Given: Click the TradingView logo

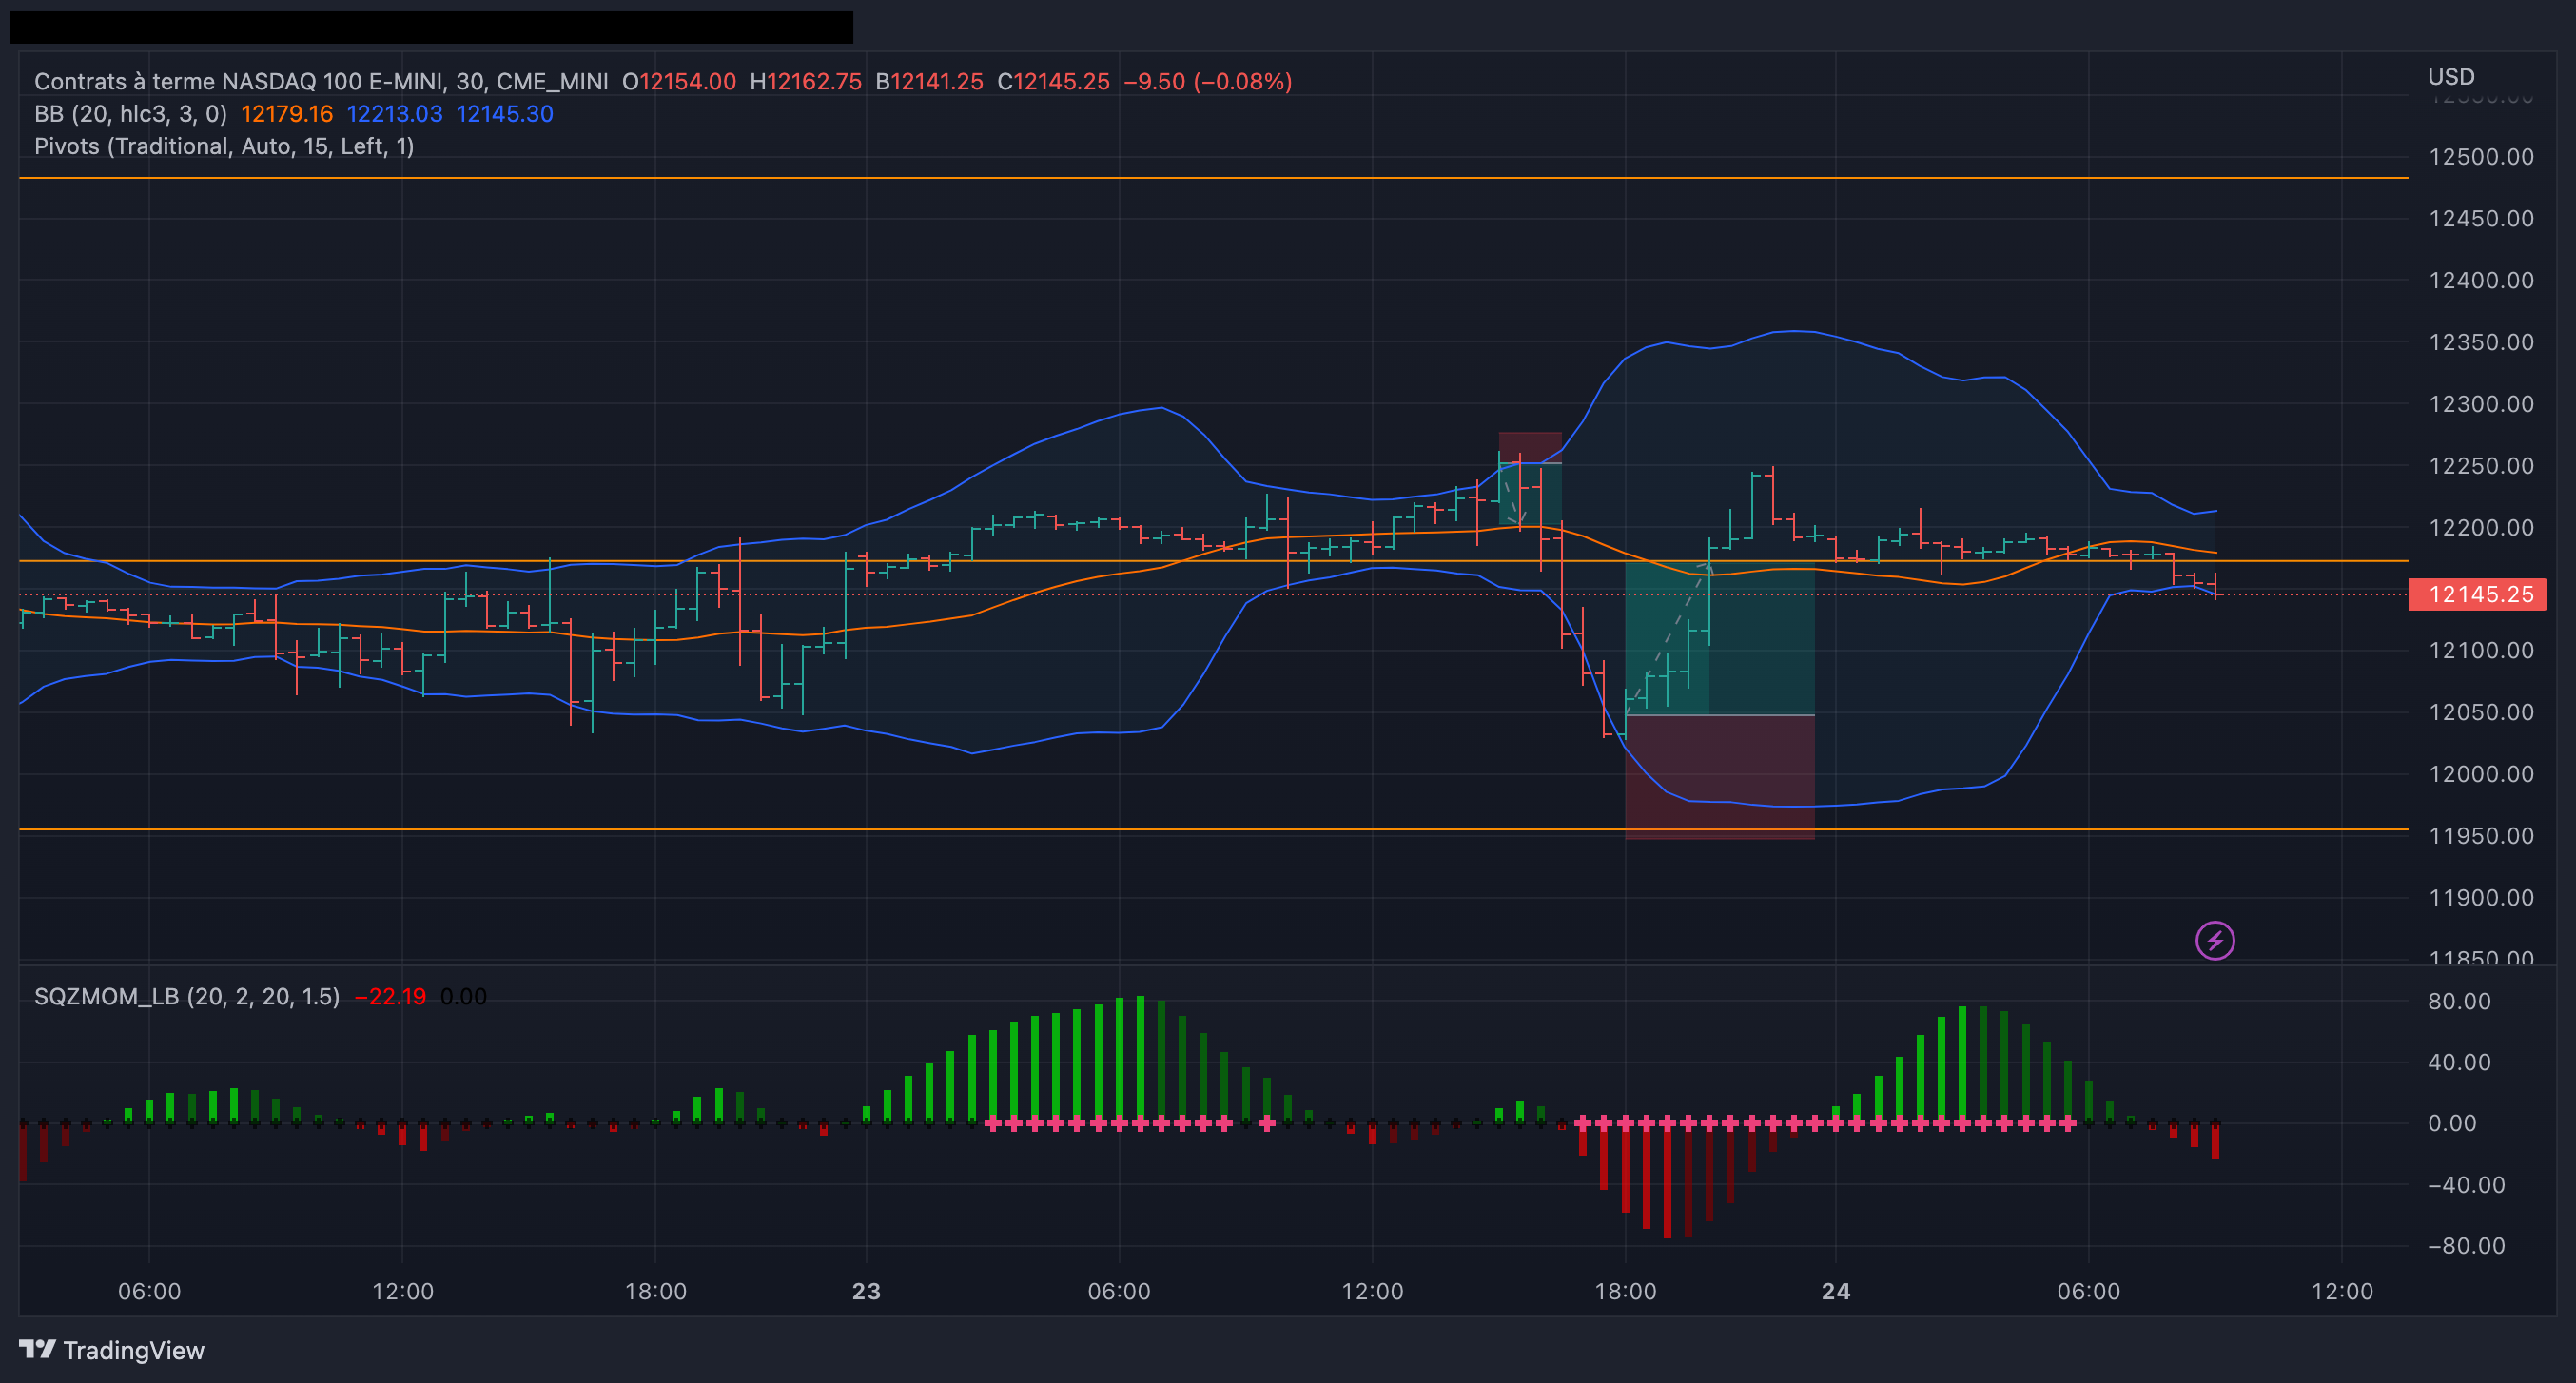Looking at the screenshot, I should (111, 1350).
